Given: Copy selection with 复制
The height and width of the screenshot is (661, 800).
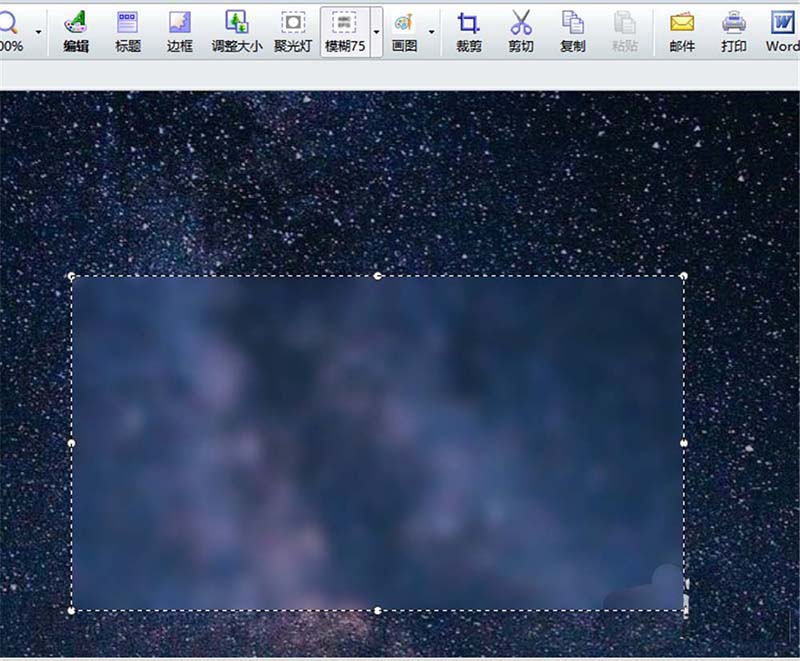Looking at the screenshot, I should pyautogui.click(x=572, y=32).
